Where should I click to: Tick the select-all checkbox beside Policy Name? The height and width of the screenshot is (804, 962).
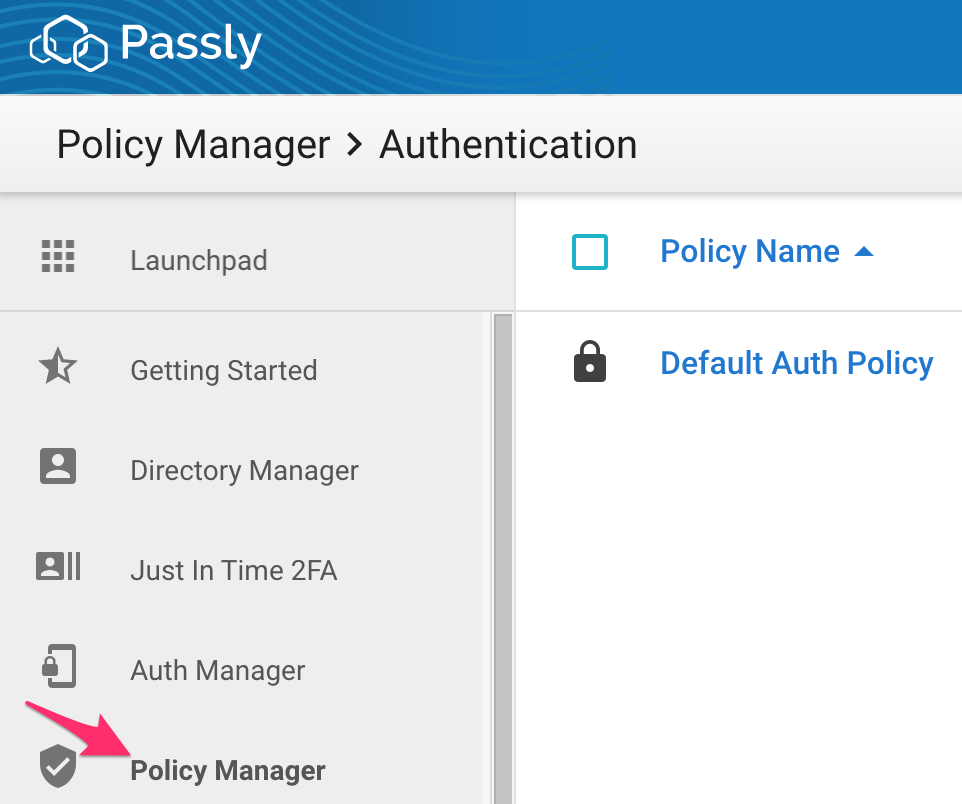(x=590, y=252)
